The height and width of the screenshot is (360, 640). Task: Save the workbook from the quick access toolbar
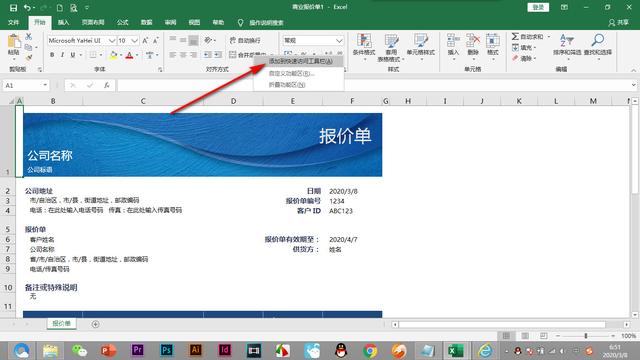click(x=13, y=8)
